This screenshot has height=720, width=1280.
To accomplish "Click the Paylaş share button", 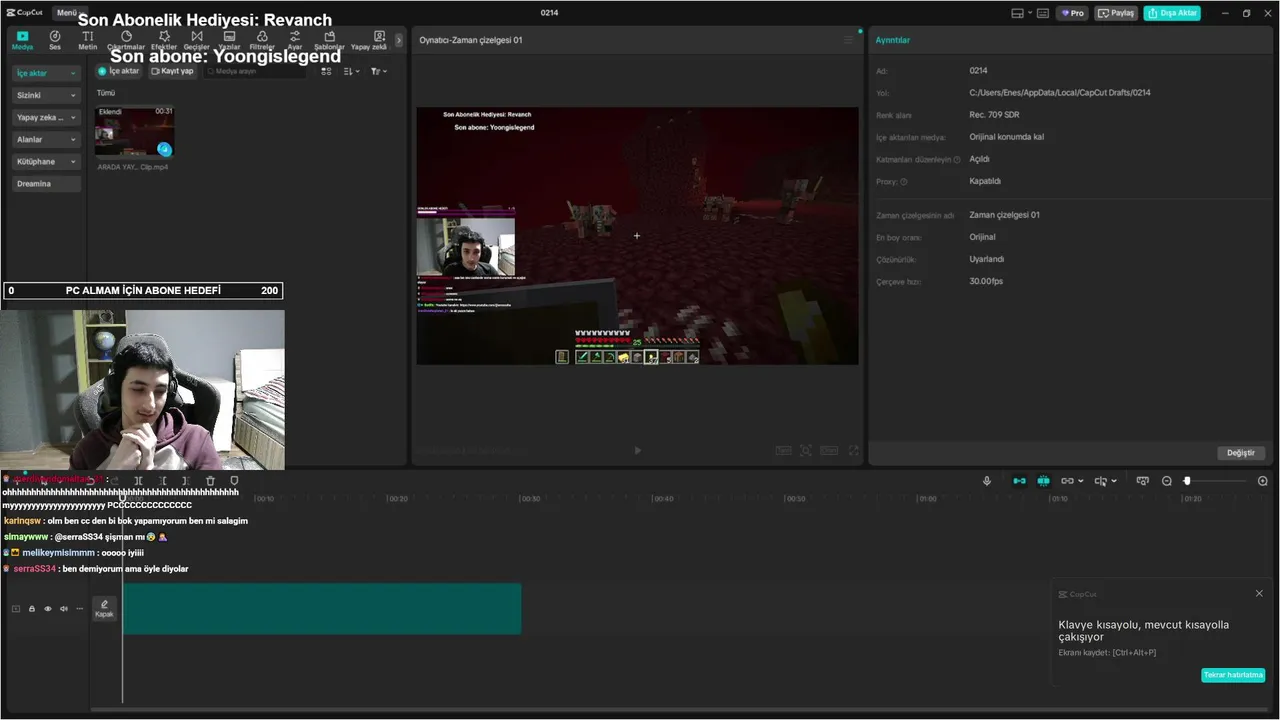I will [x=1116, y=13].
